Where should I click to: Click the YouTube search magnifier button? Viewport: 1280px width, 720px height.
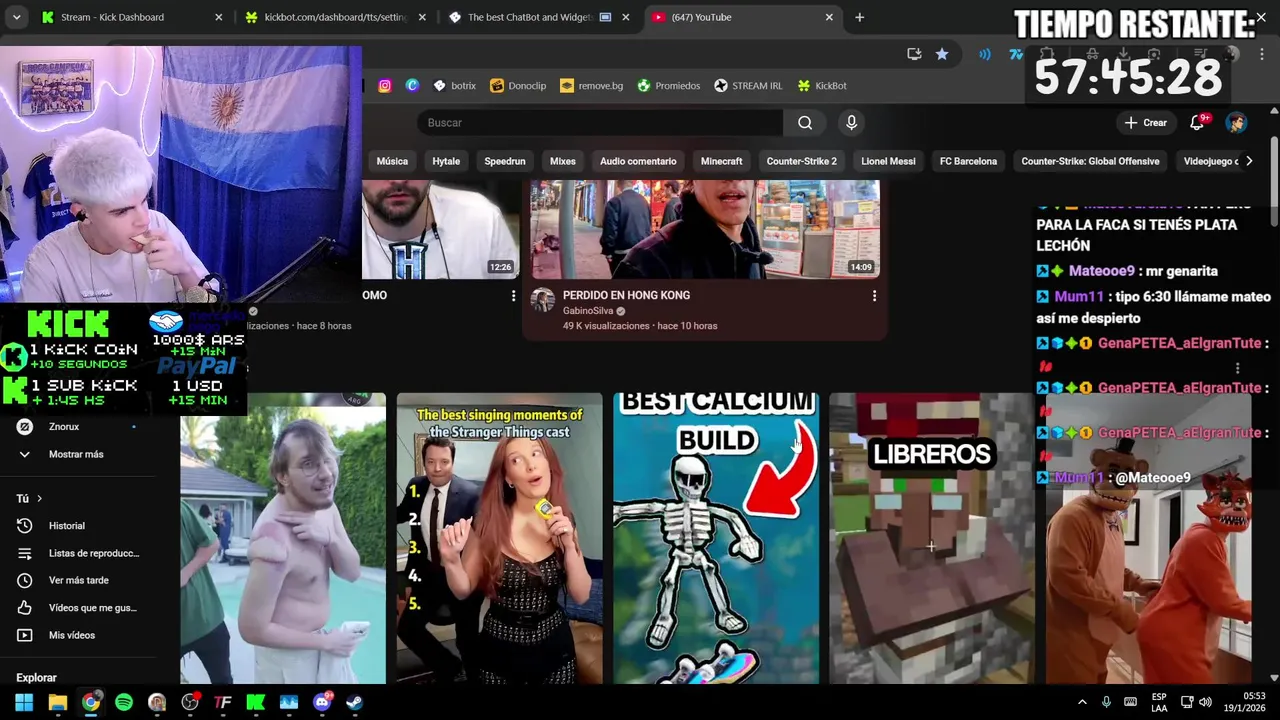805,123
